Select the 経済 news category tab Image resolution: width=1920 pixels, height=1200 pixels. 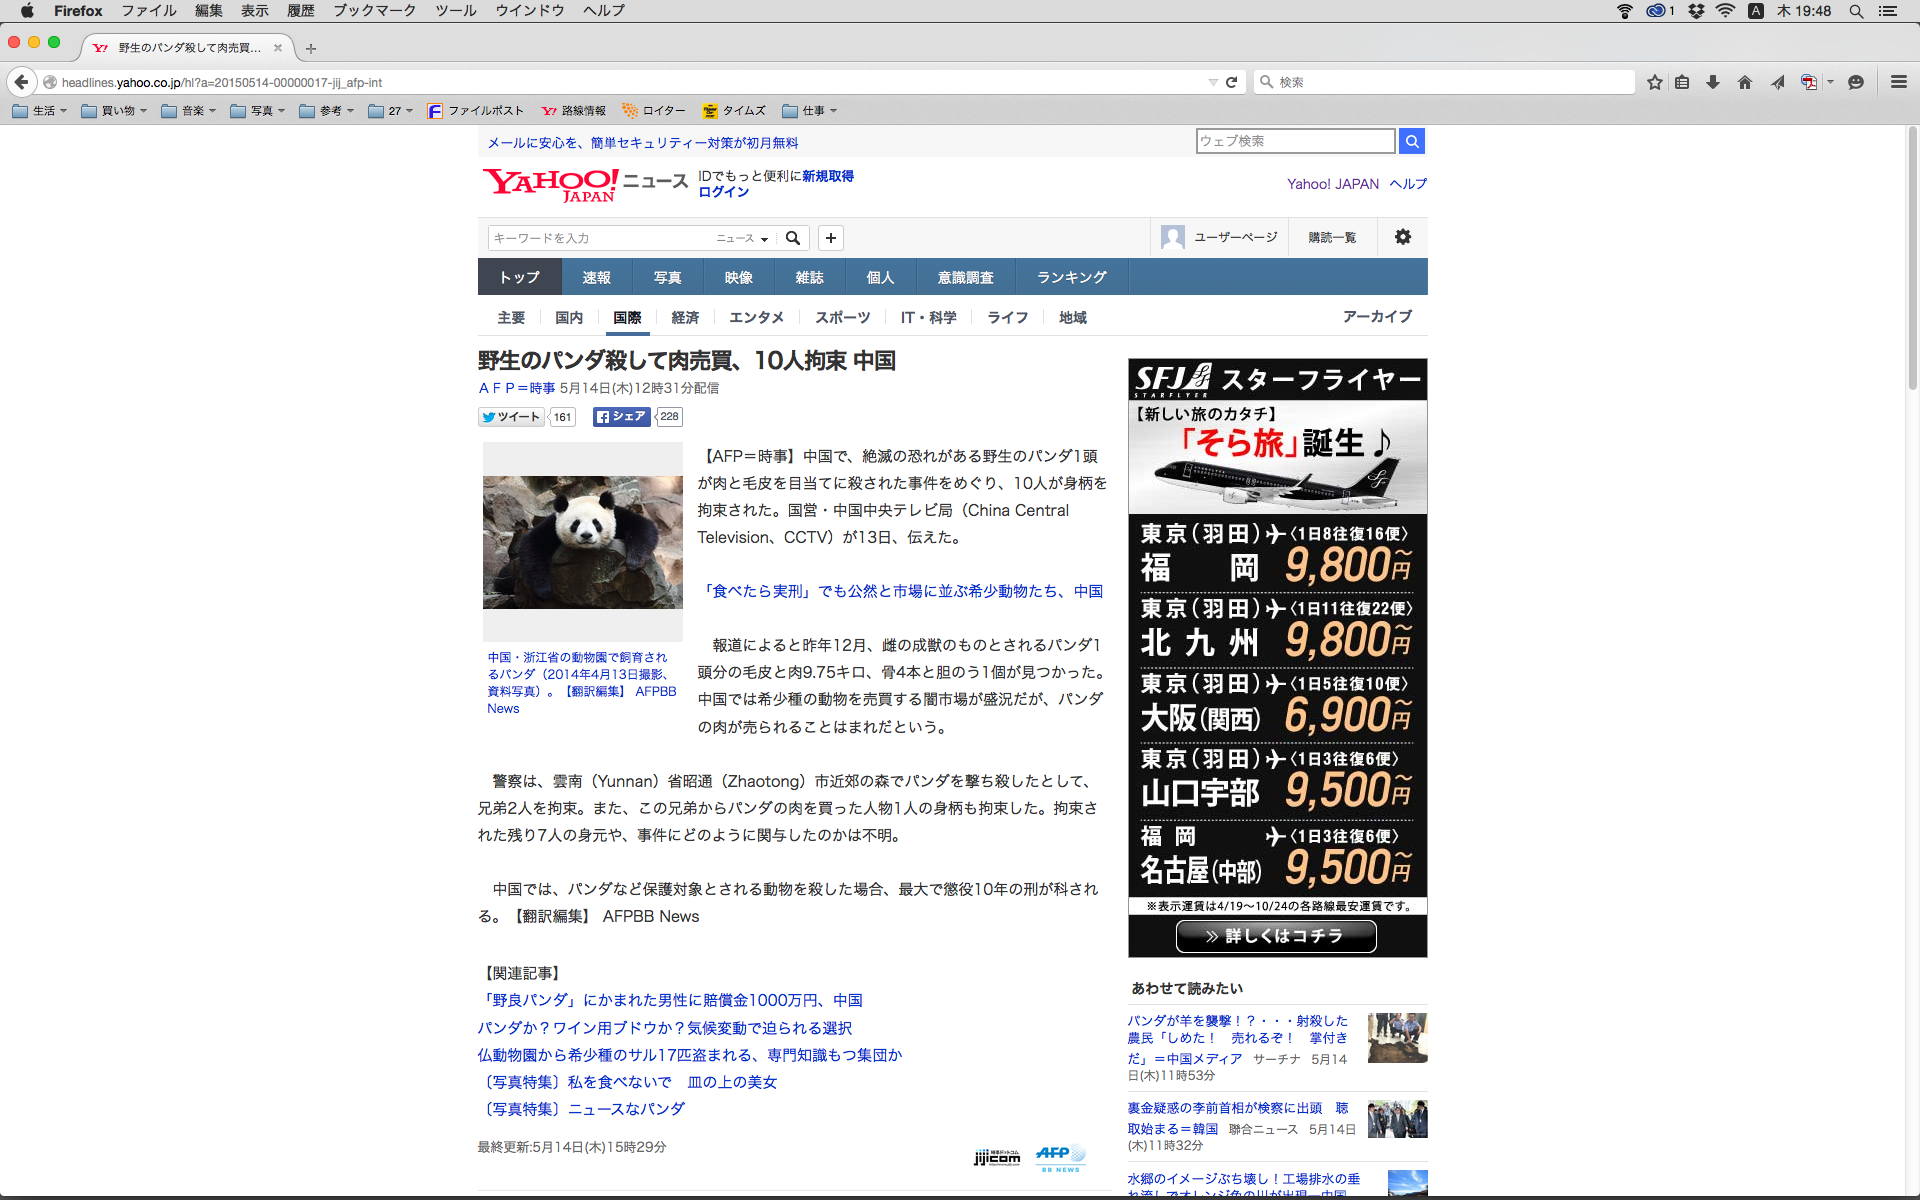coord(685,317)
